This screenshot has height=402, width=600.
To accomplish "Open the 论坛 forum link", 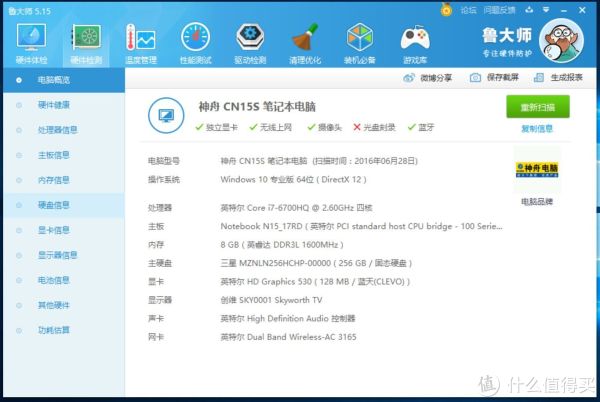I will [x=468, y=10].
